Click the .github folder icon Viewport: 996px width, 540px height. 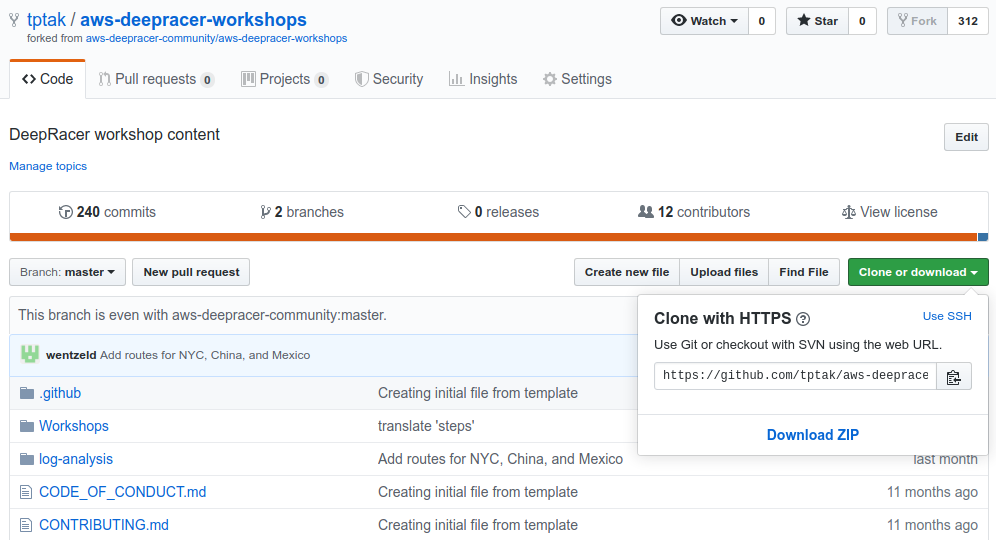26,393
